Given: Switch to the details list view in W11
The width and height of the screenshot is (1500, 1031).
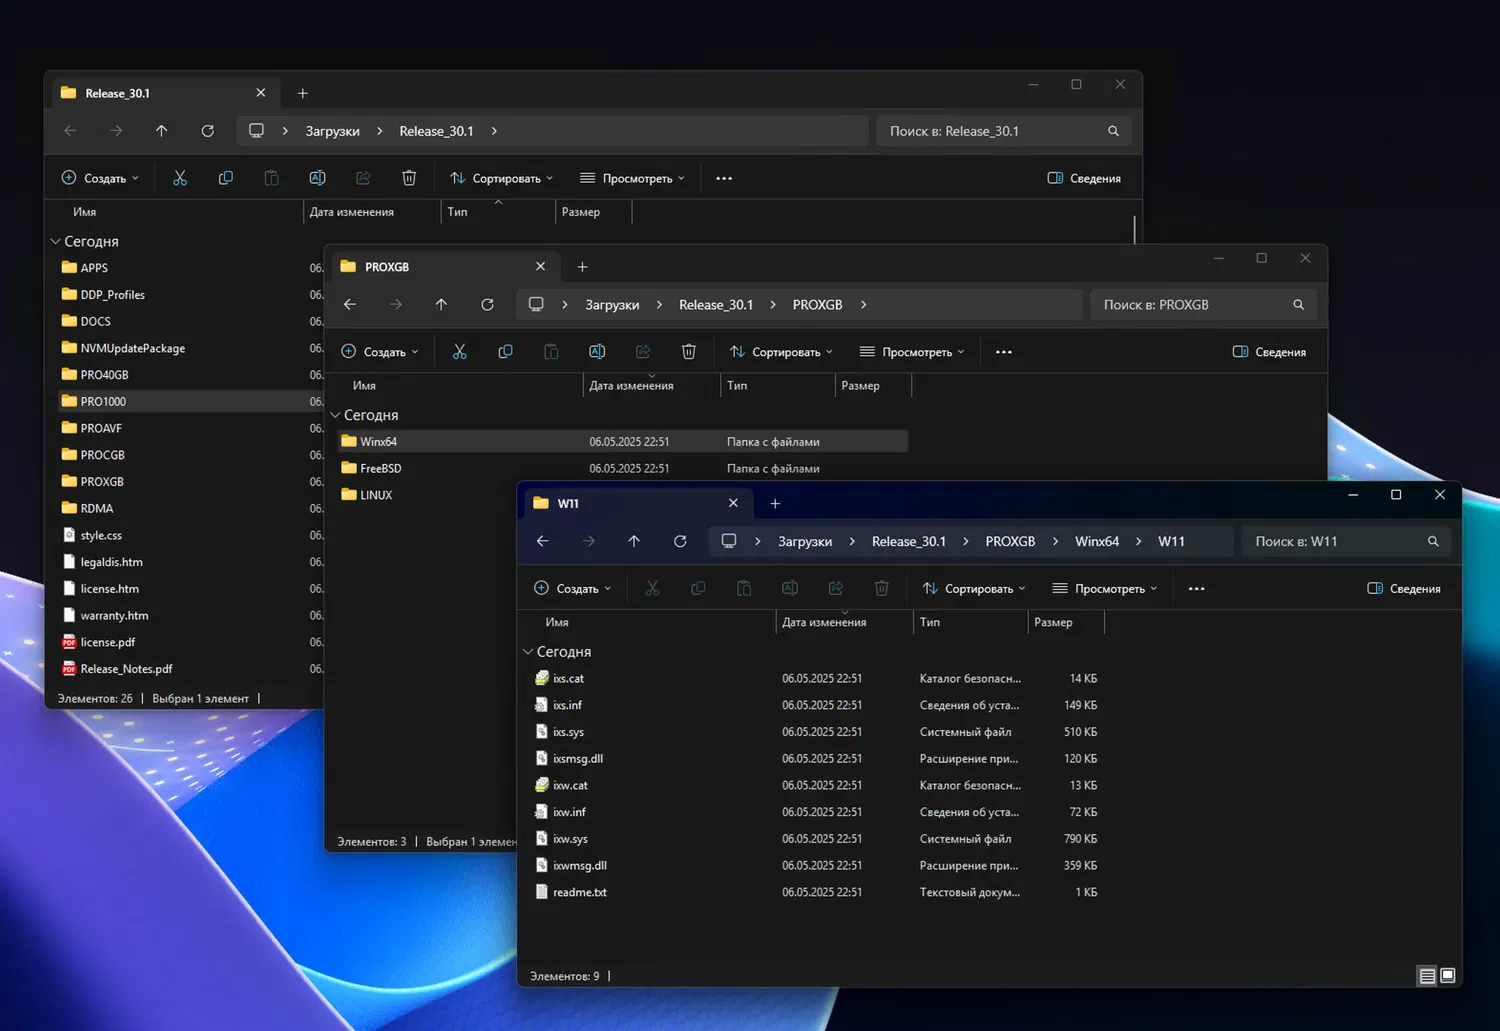Looking at the screenshot, I should [x=1427, y=976].
